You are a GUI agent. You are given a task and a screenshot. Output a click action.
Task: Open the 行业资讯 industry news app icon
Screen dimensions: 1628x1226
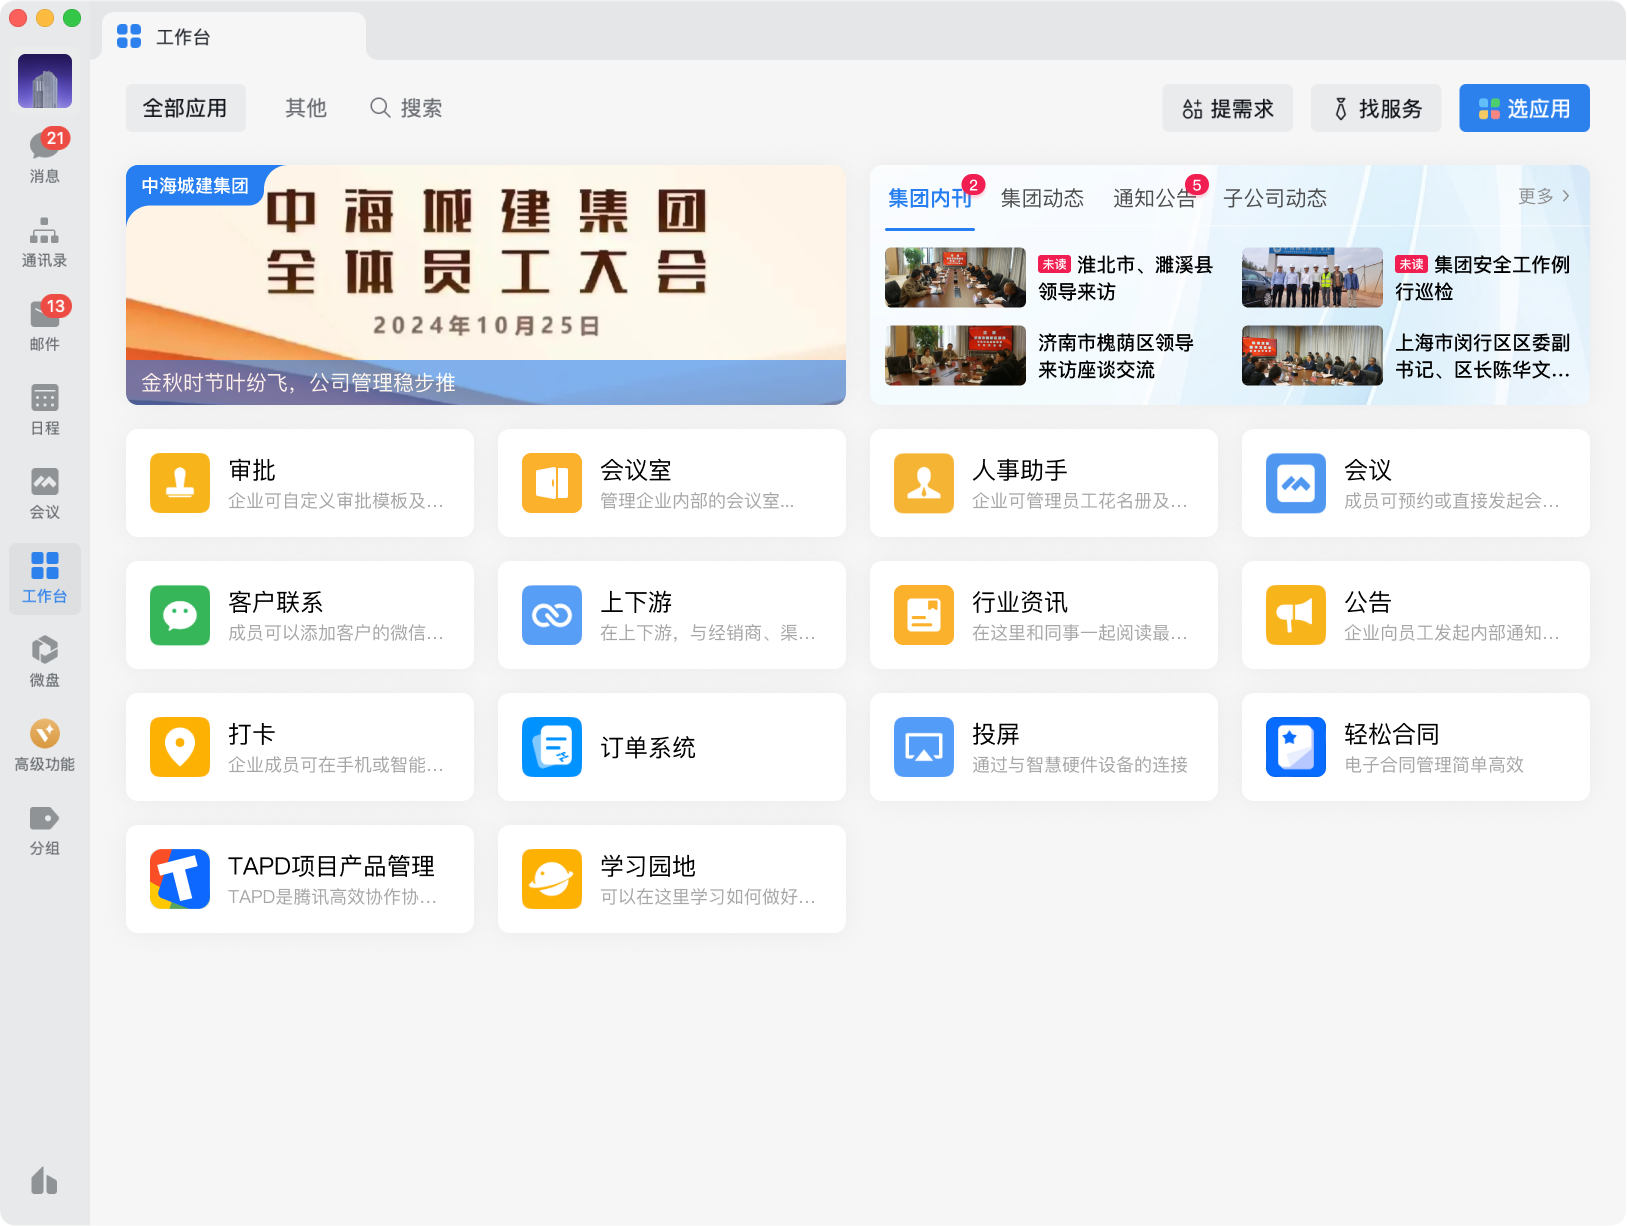click(x=924, y=615)
